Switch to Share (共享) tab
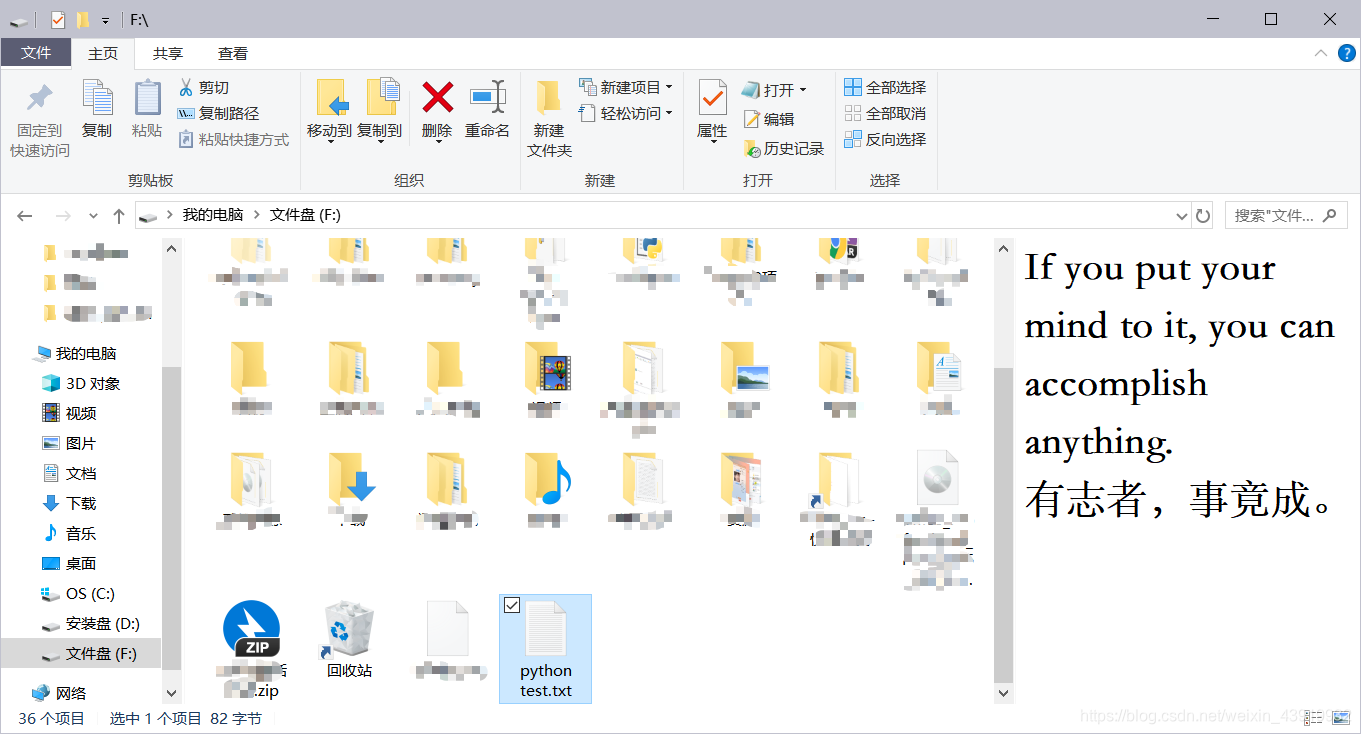Image resolution: width=1361 pixels, height=734 pixels. coord(168,53)
